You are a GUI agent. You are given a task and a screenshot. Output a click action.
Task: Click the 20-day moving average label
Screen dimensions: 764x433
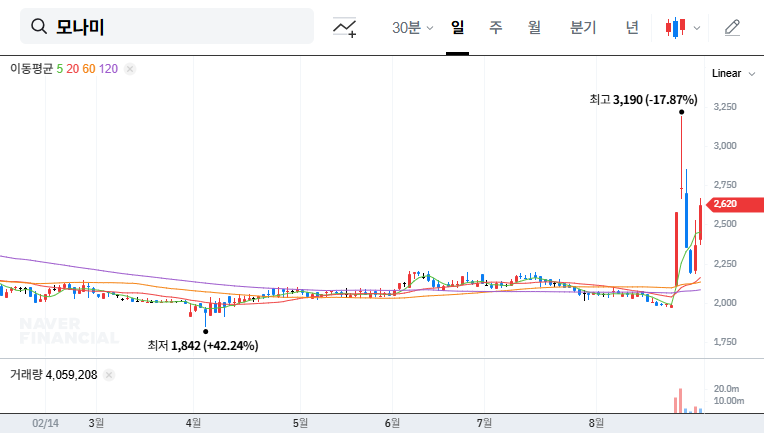[x=73, y=69]
